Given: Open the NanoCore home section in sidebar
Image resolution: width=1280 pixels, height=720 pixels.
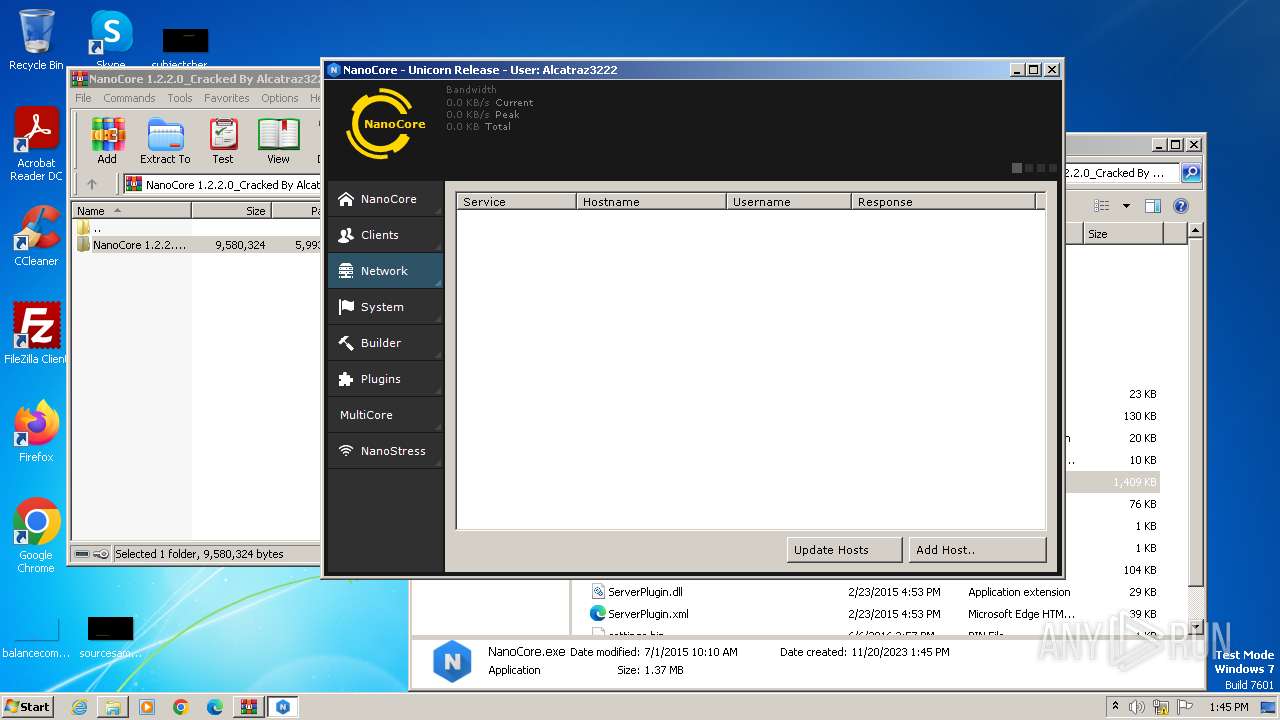Looking at the screenshot, I should point(385,199).
